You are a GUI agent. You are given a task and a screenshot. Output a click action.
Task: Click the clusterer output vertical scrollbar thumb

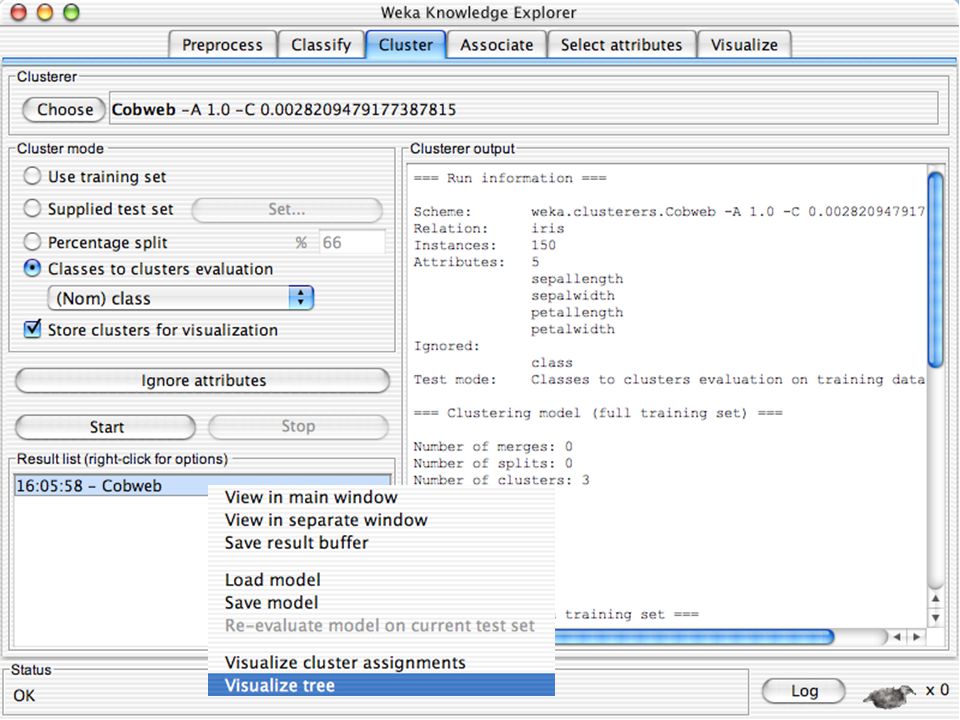[936, 269]
